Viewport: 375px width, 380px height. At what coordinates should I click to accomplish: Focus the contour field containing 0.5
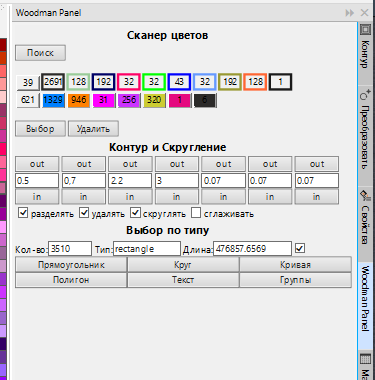[x=37, y=181]
